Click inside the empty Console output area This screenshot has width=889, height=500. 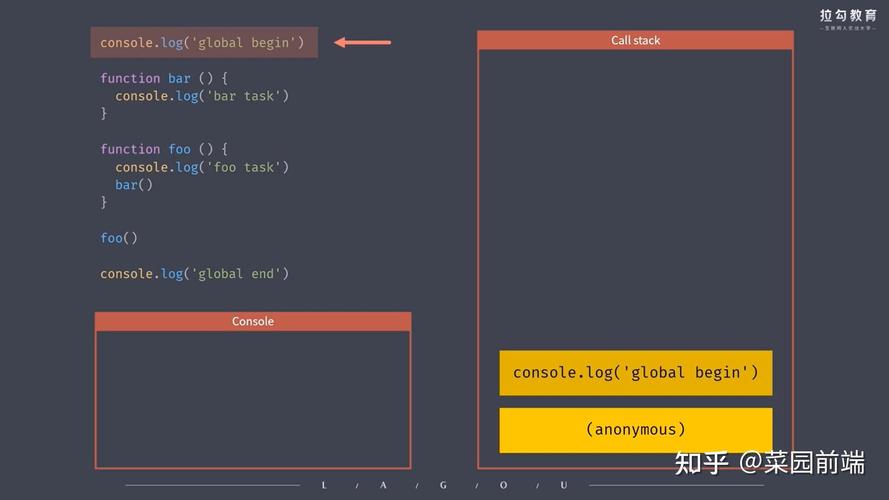click(x=253, y=399)
